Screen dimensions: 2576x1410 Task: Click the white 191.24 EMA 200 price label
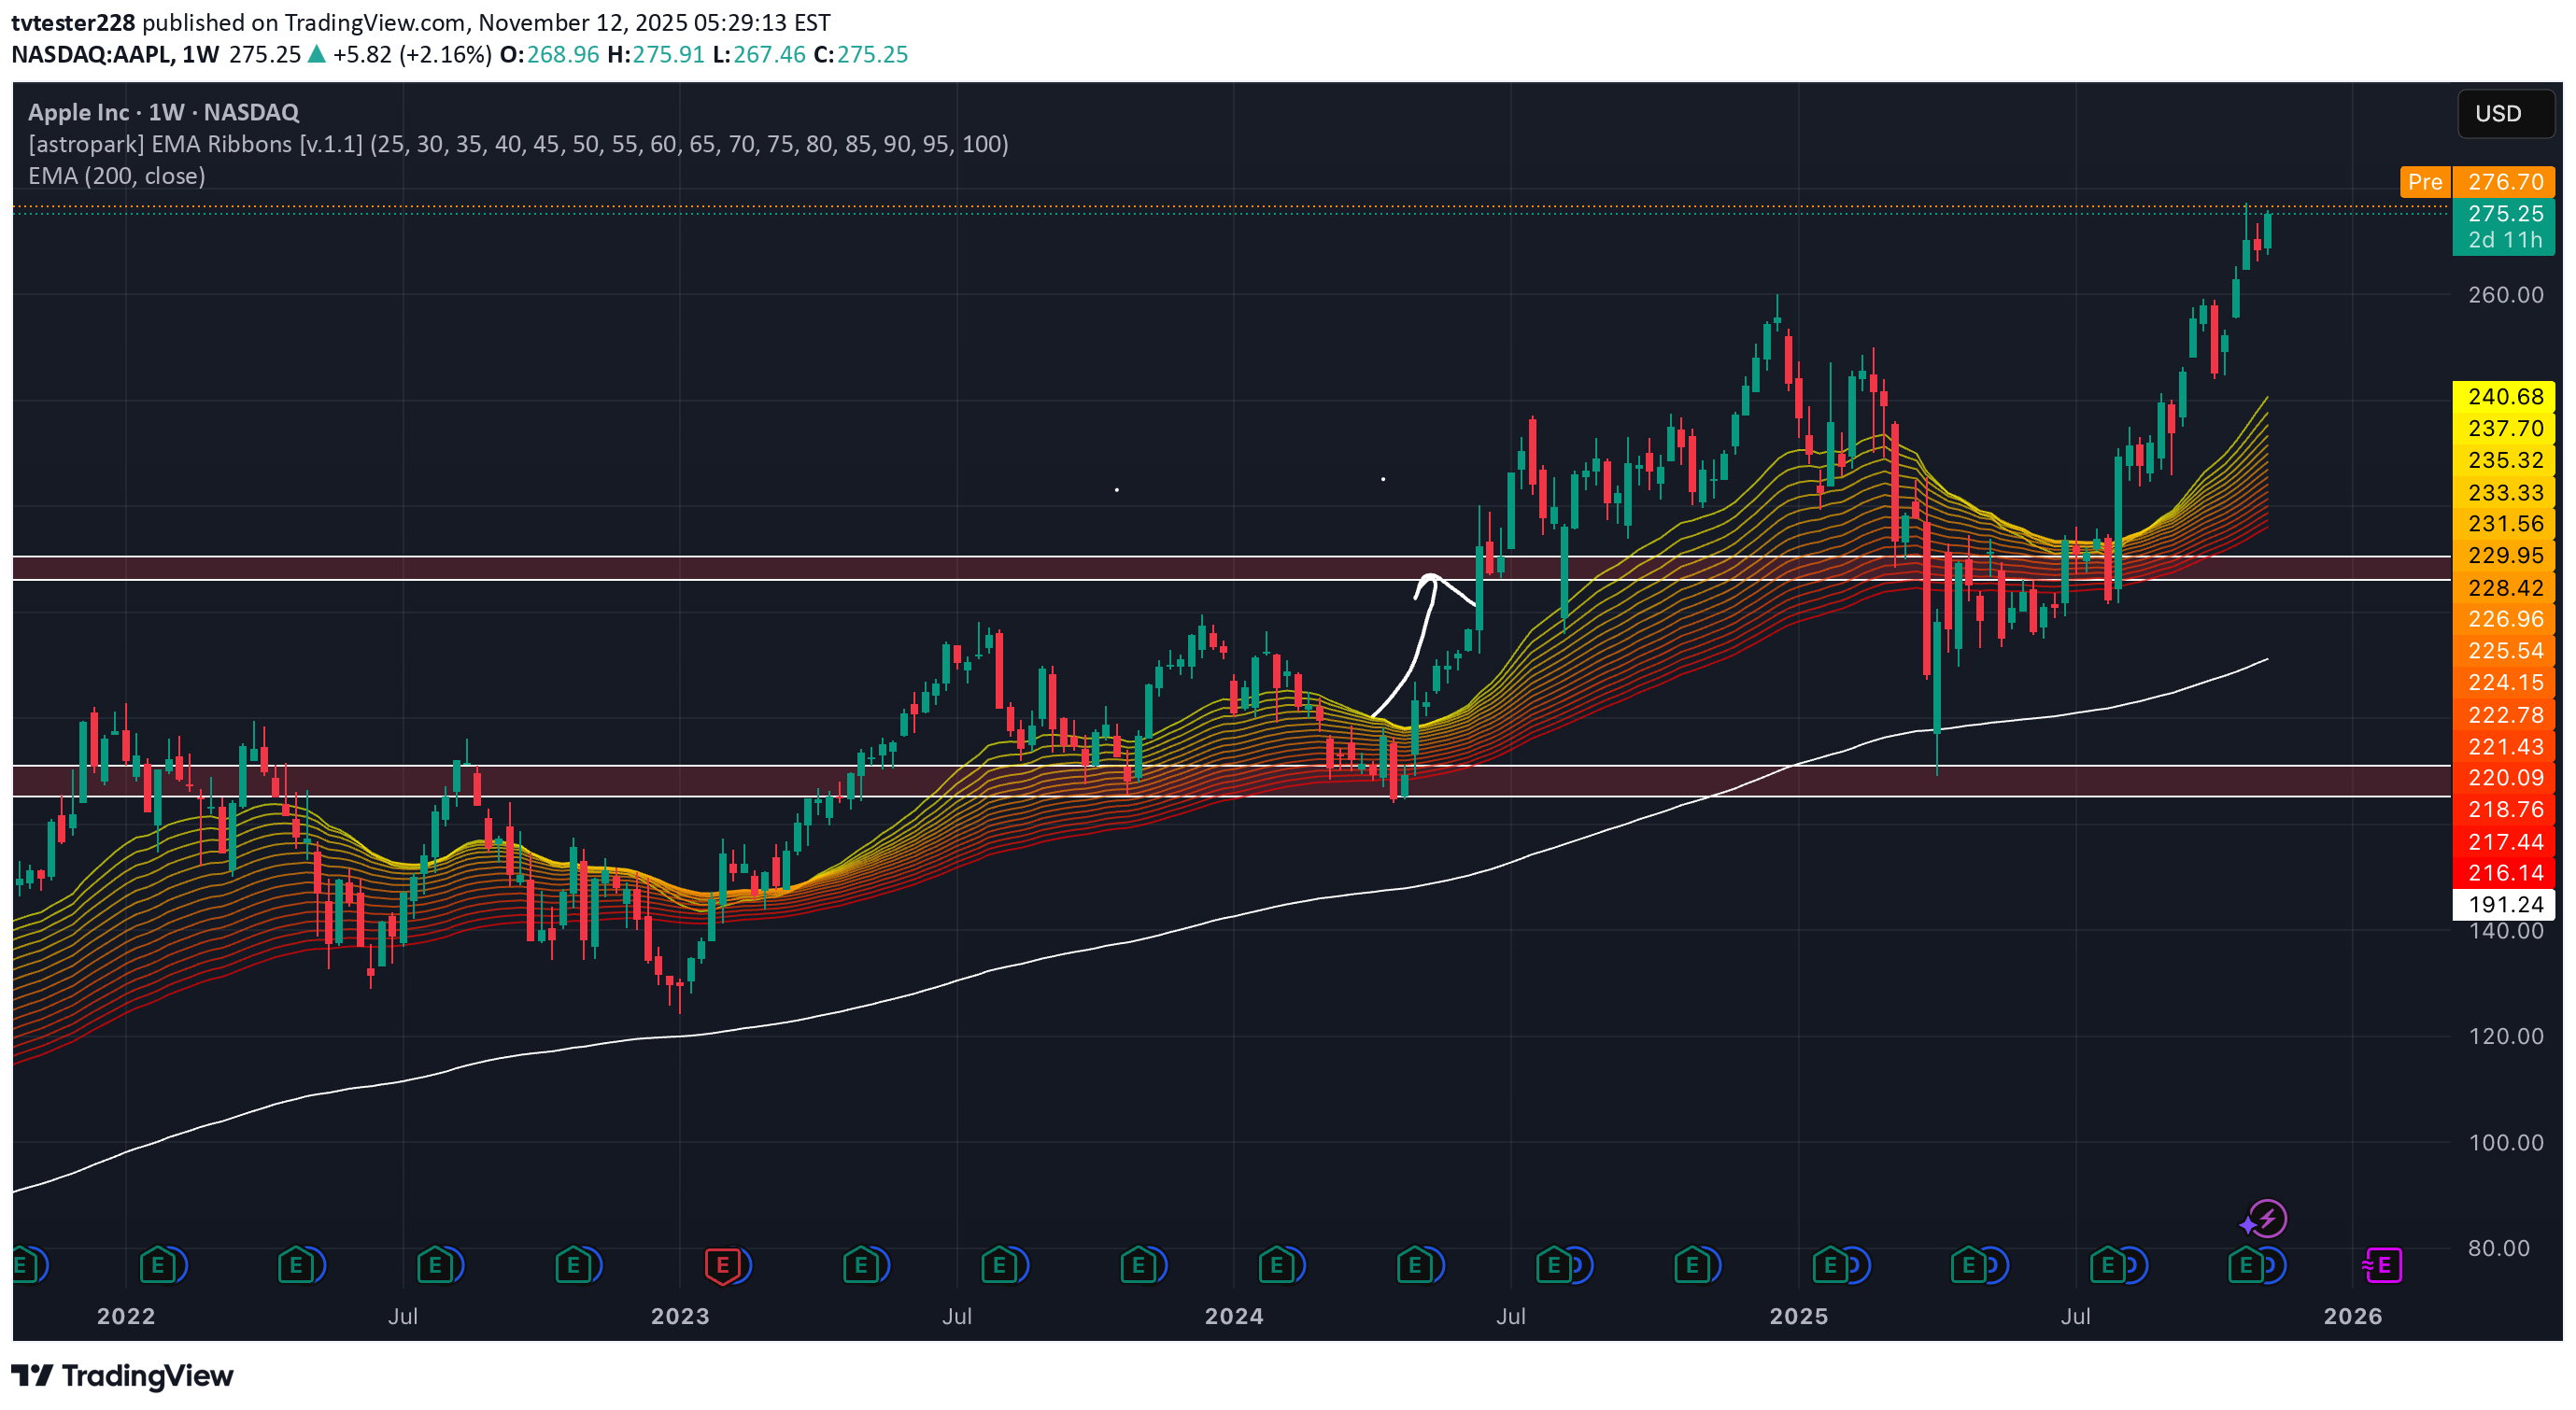tap(2503, 904)
